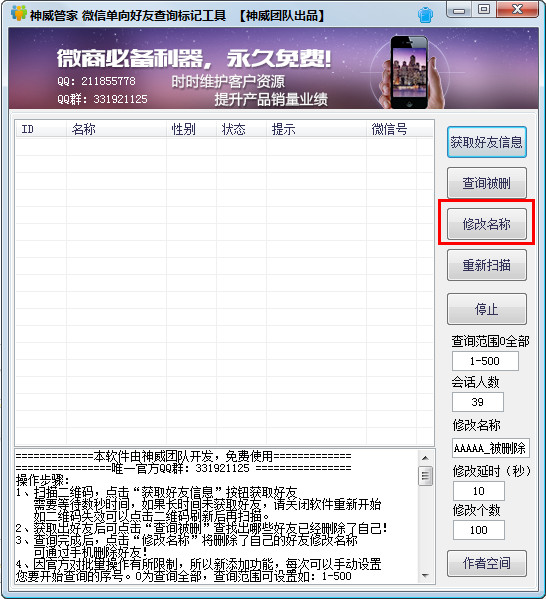Sort by the 性别 column header
This screenshot has height=599, width=546.
(x=191, y=130)
